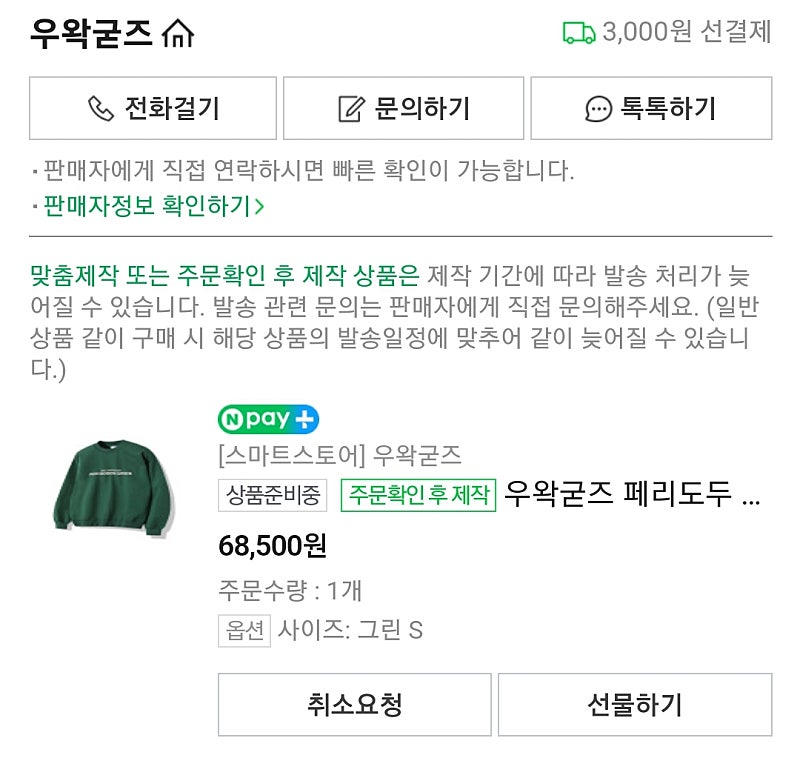
Task: Expand the chevron after 판매자정보 확인하기
Action: 260,207
